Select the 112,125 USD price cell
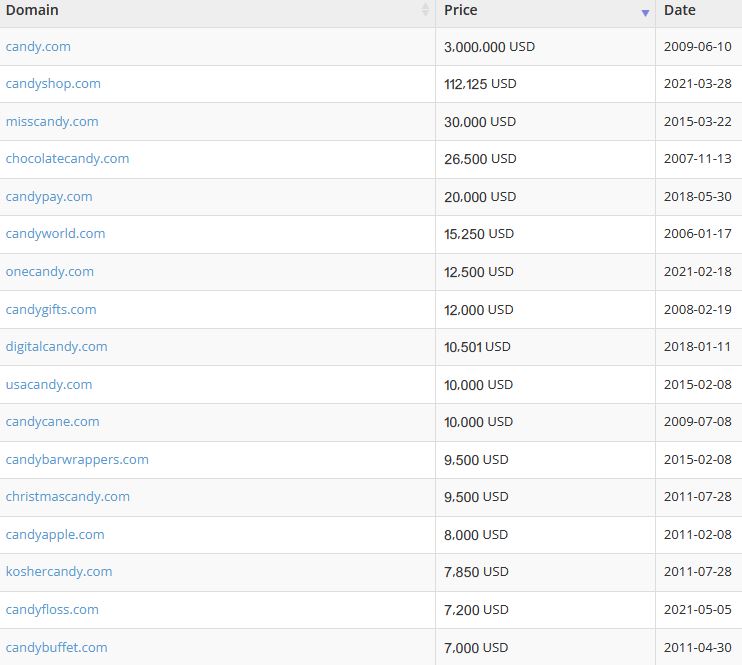This screenshot has width=742, height=665. click(x=546, y=84)
